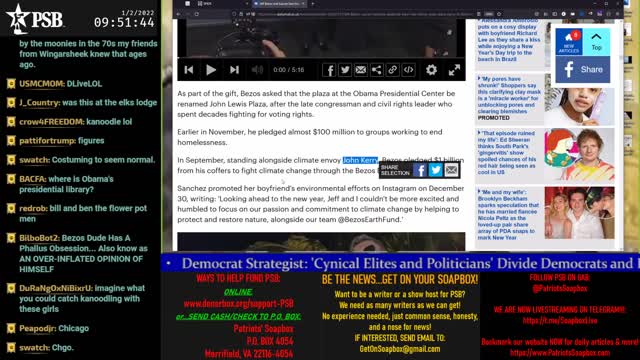Click the scrolling Democrat Strategist headline ticker

pos(400,263)
